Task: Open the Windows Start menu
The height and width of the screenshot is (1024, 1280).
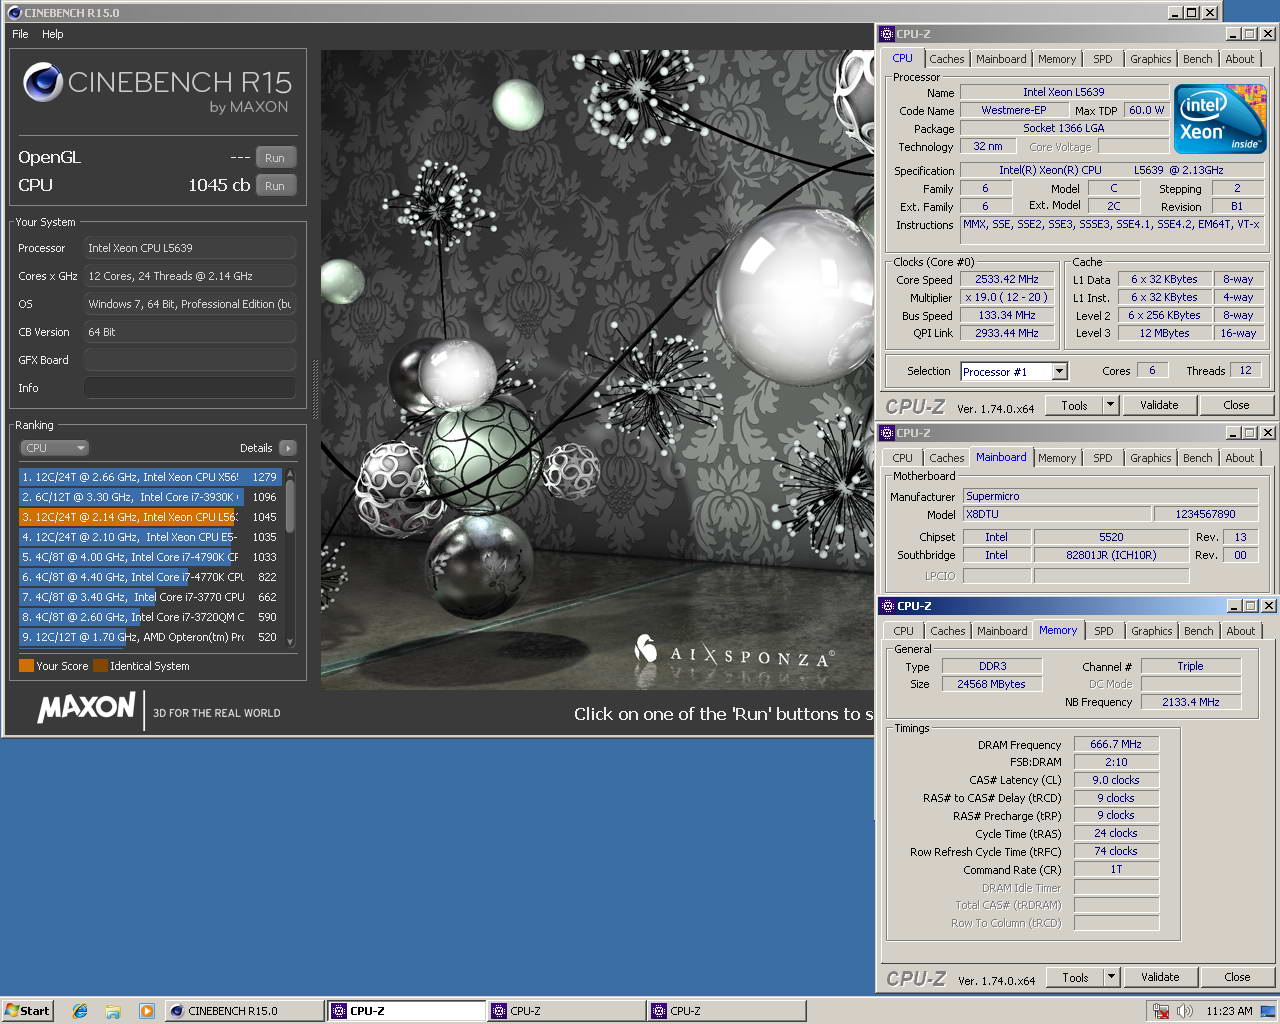Action: tap(27, 1011)
